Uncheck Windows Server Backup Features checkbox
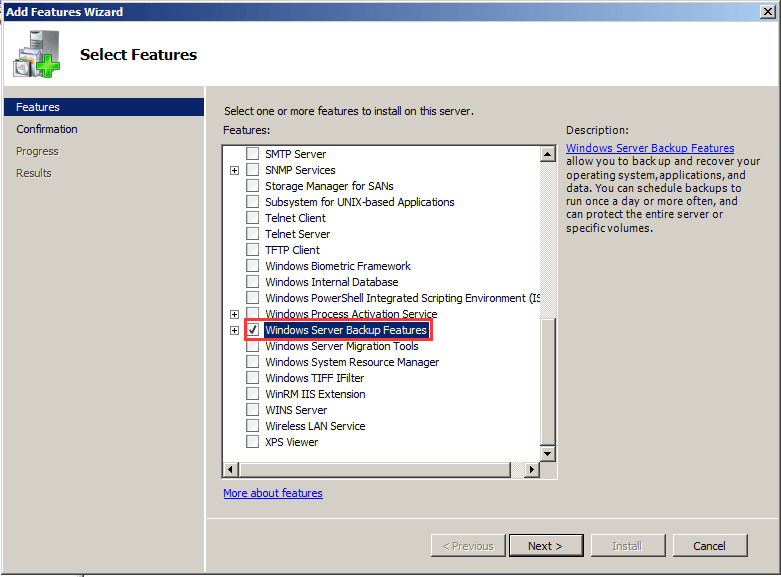Screen dimensions: 781x577 252,330
